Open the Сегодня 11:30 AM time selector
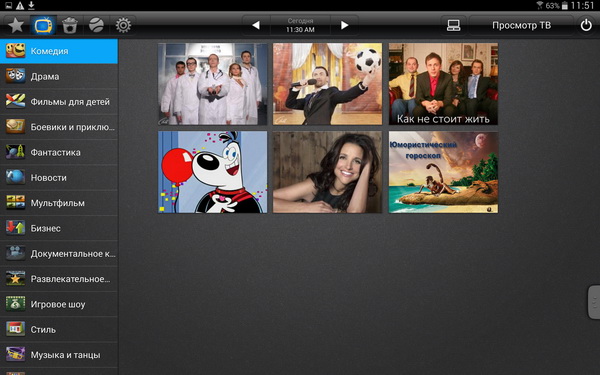The image size is (600, 375). click(x=300, y=25)
